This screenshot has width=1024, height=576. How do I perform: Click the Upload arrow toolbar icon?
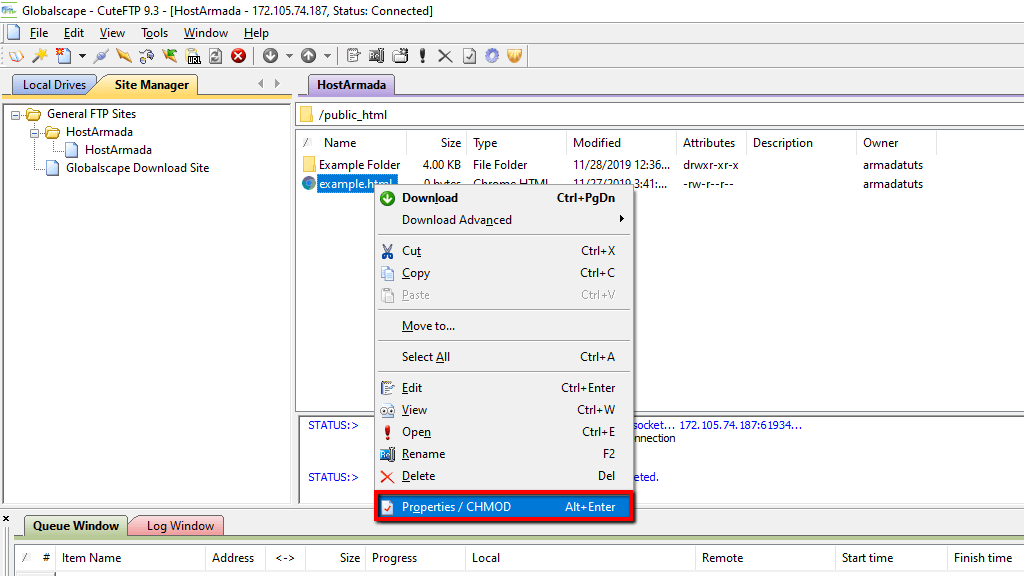click(x=308, y=56)
